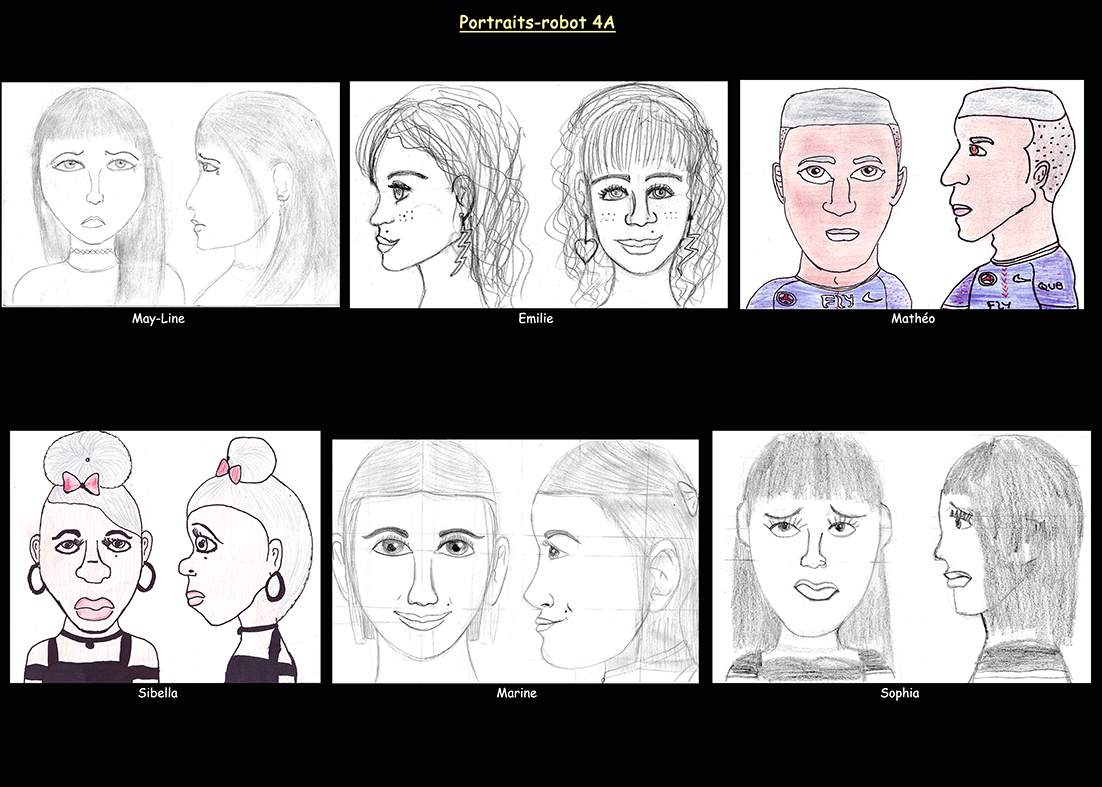Click the Sophia name caption
This screenshot has height=787, width=1102.
[900, 694]
